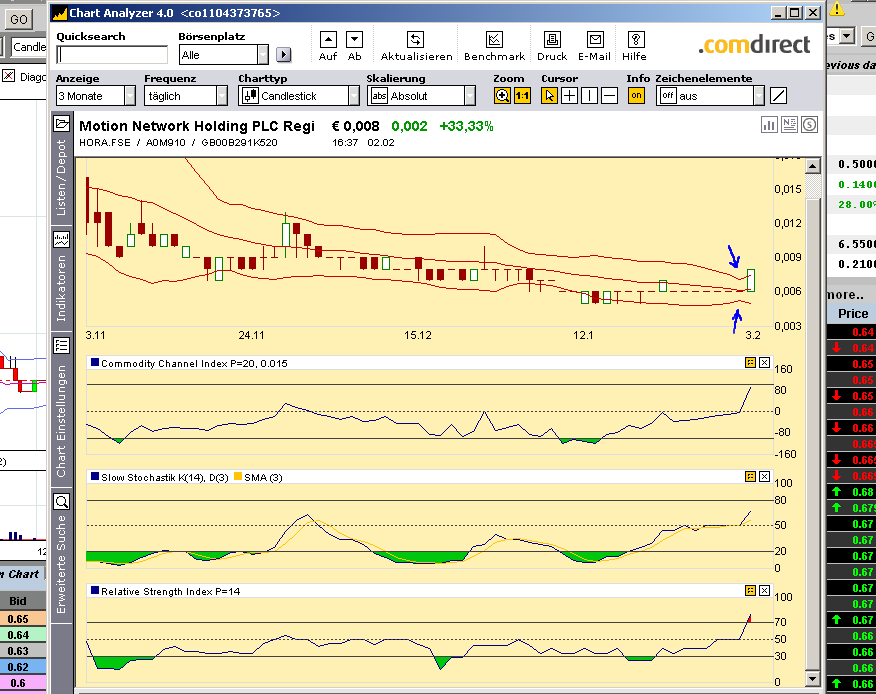This screenshot has height=694, width=876.
Task: Close the Commodity Channel Index panel
Action: tap(764, 363)
